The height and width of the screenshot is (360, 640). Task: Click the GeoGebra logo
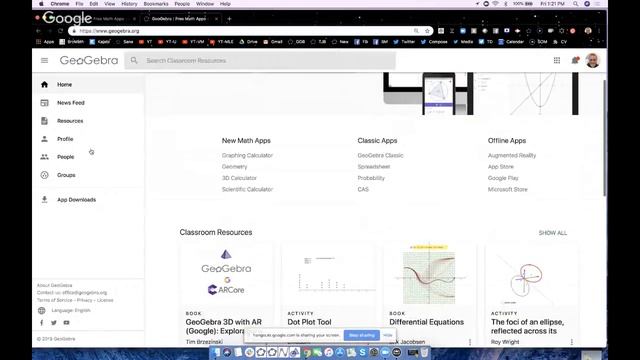click(89, 60)
